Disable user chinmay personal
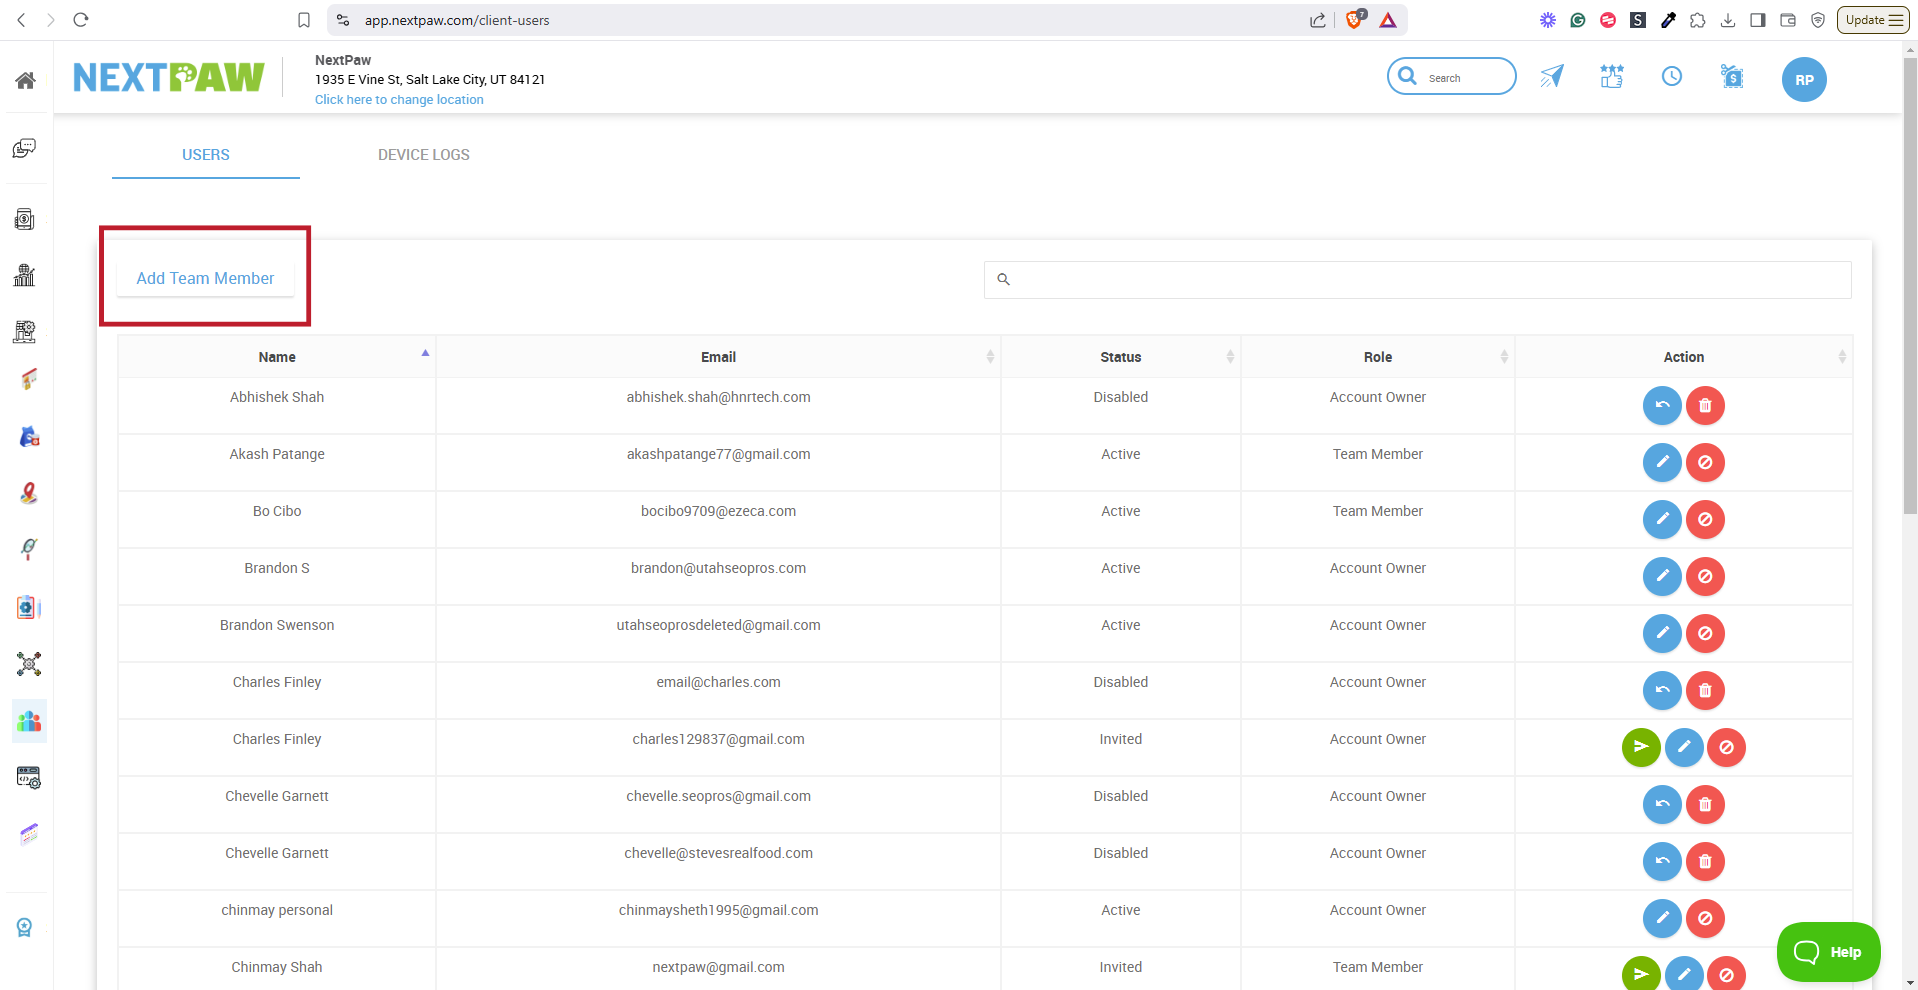This screenshot has width=1918, height=990. coord(1705,919)
